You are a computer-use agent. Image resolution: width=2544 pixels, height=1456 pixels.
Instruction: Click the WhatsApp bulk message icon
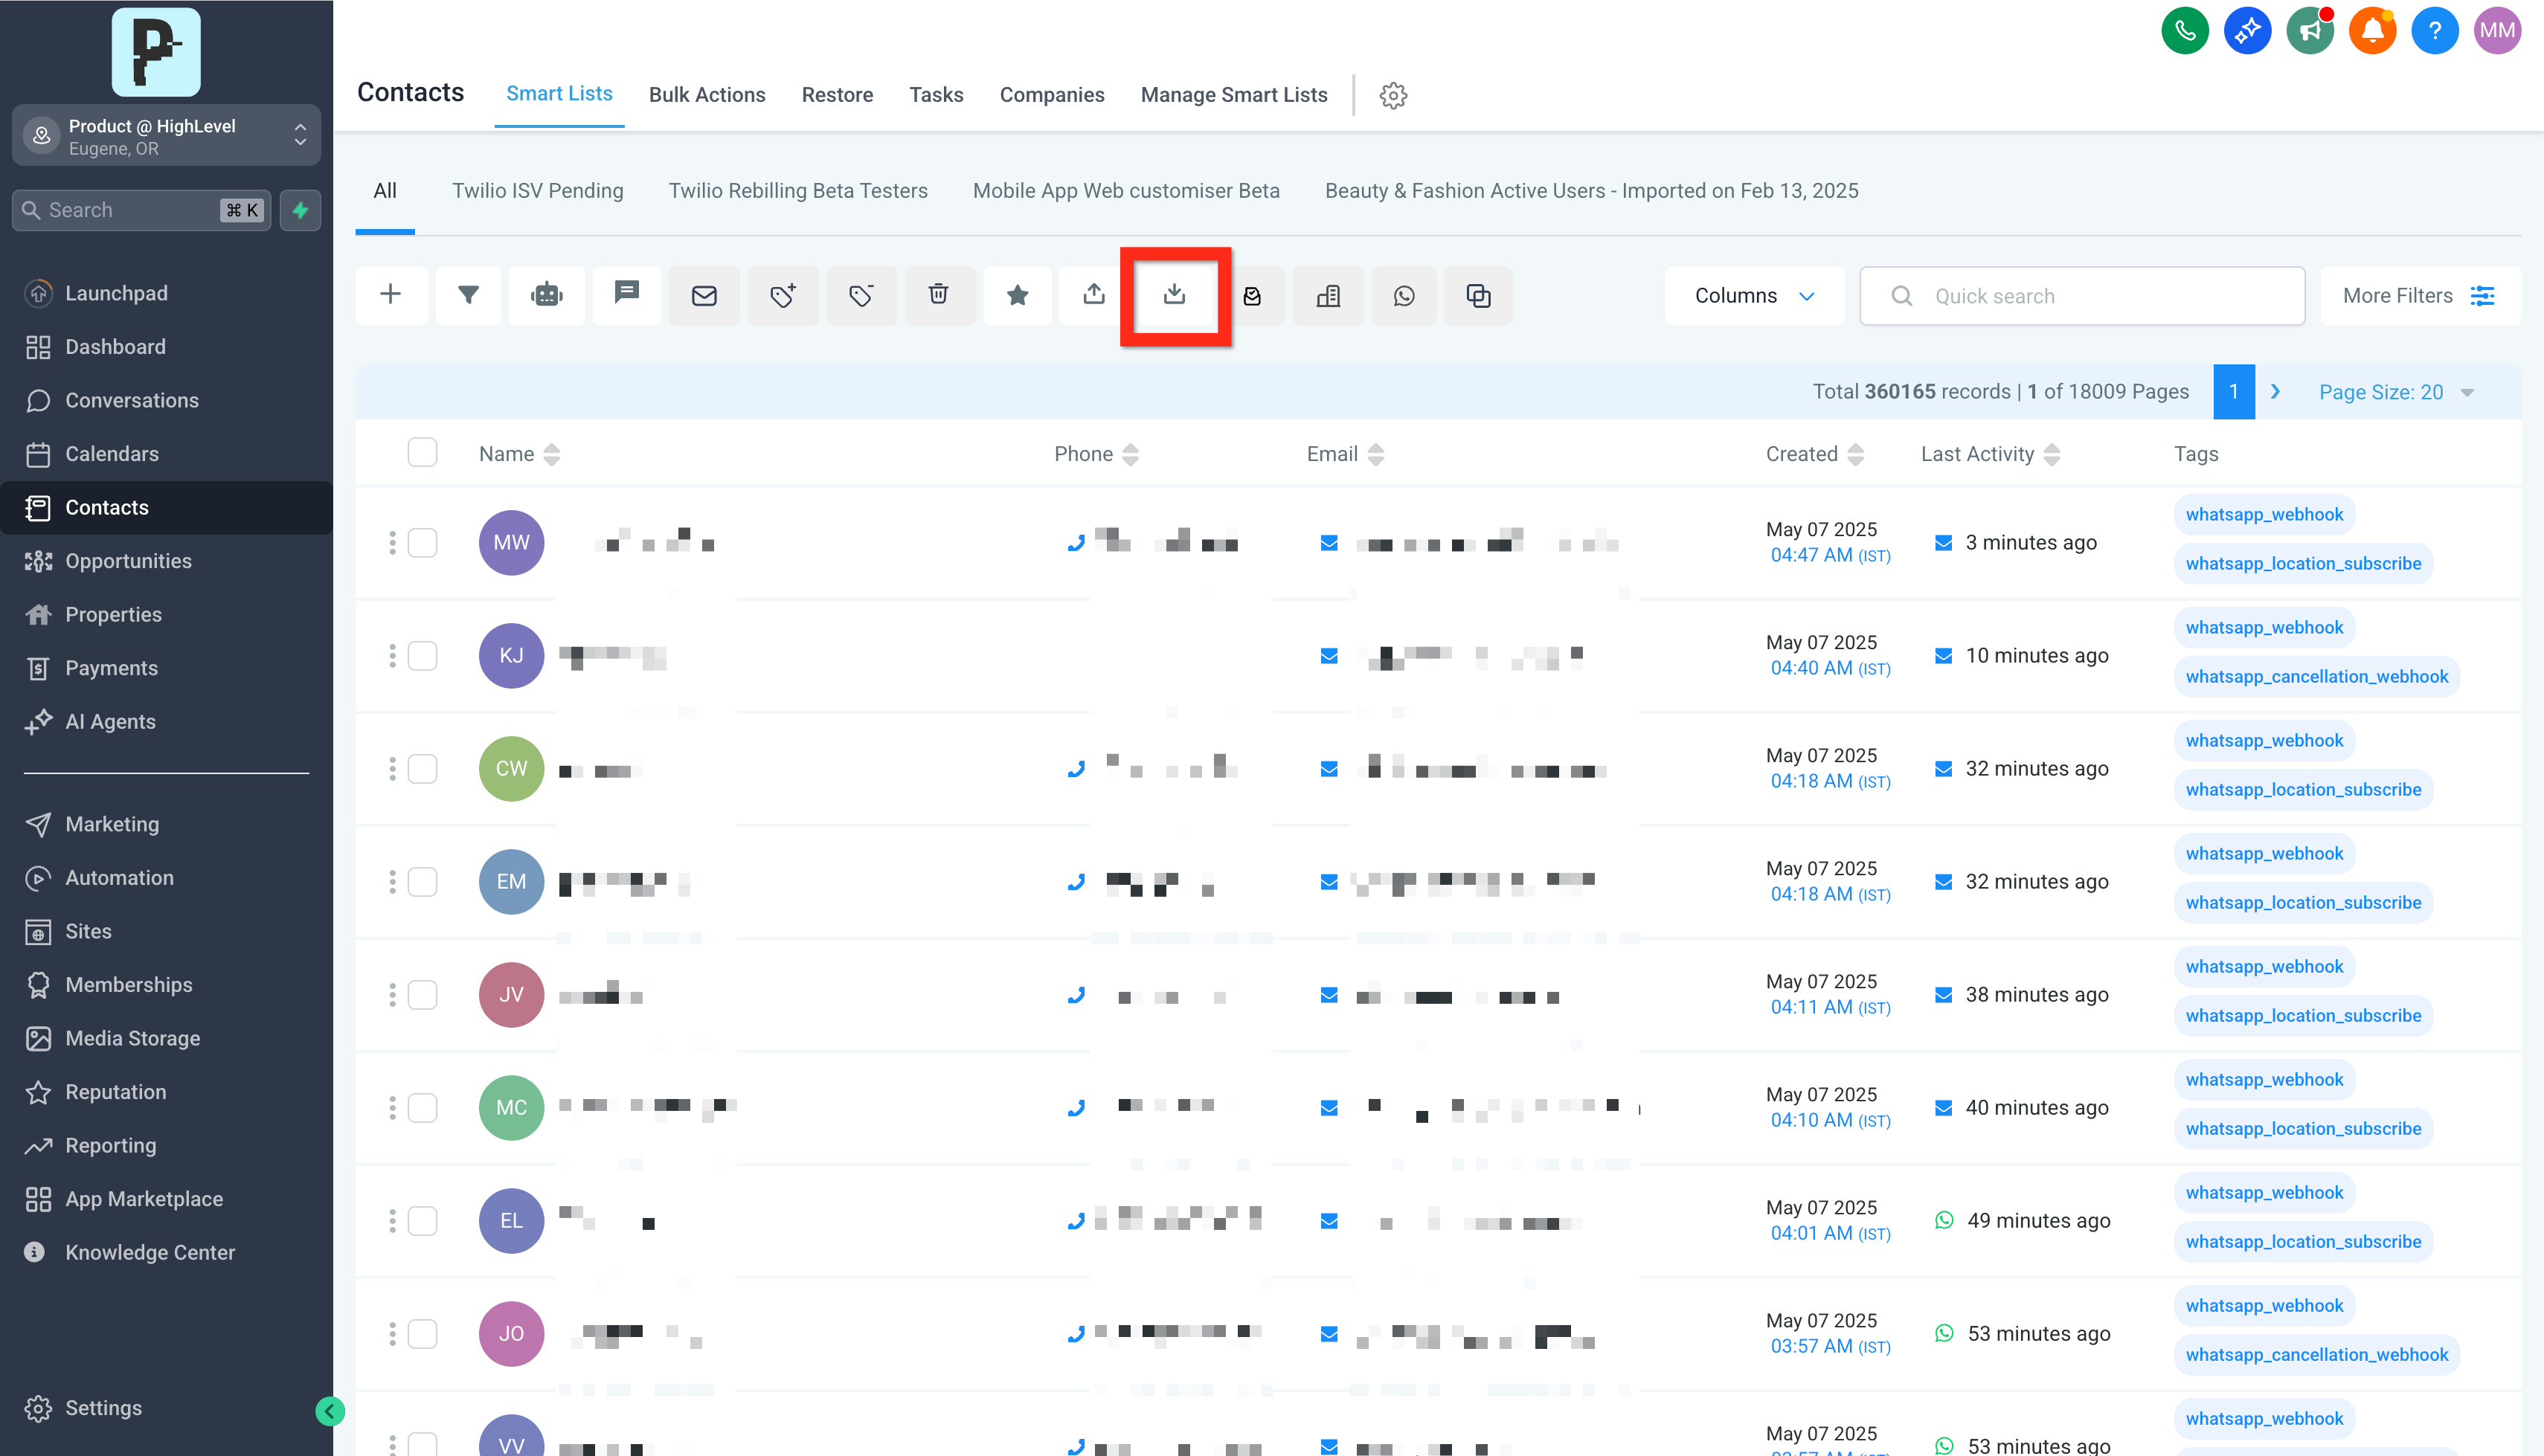[1404, 296]
